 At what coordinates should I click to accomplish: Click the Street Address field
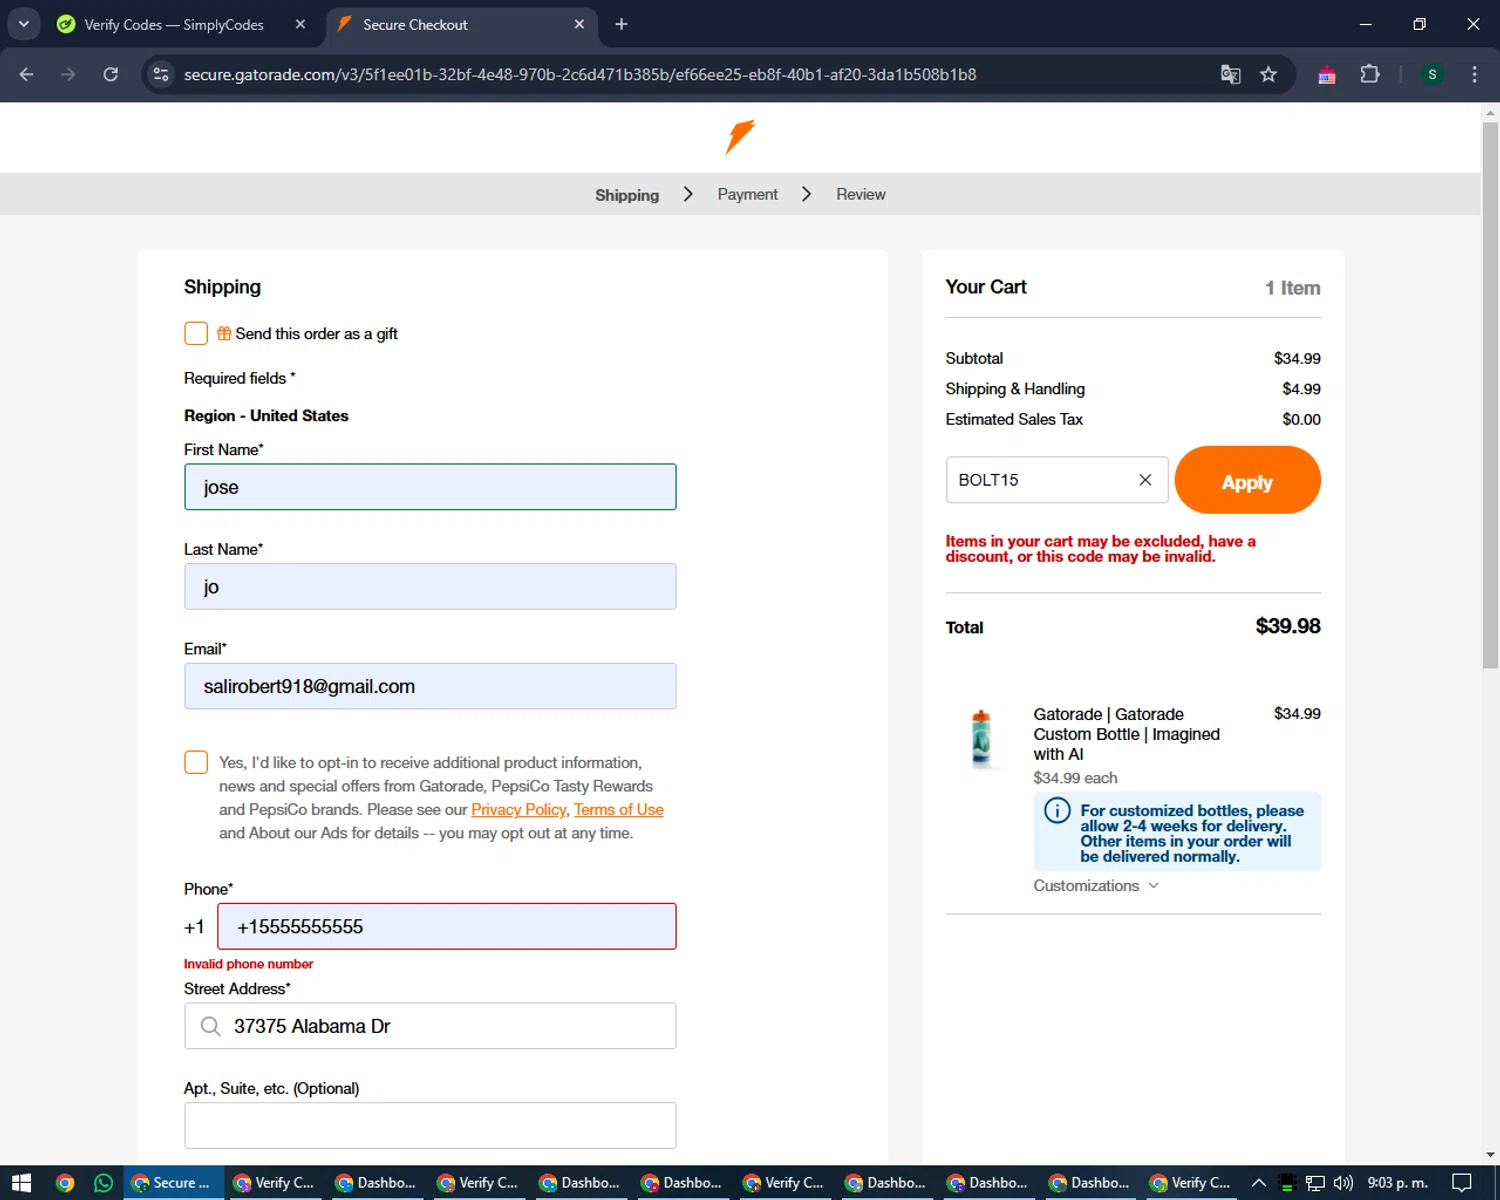coord(430,1026)
